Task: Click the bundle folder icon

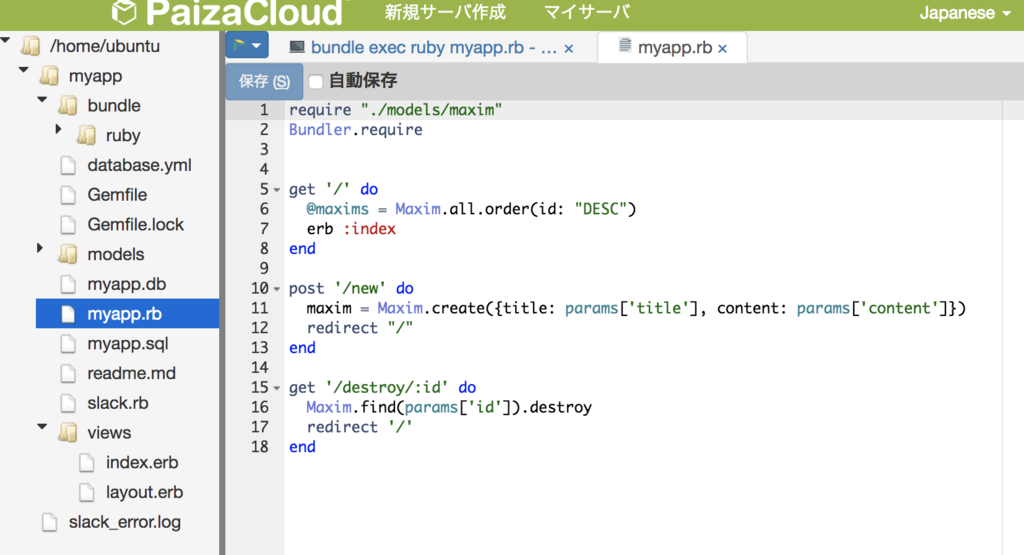Action: (x=68, y=106)
